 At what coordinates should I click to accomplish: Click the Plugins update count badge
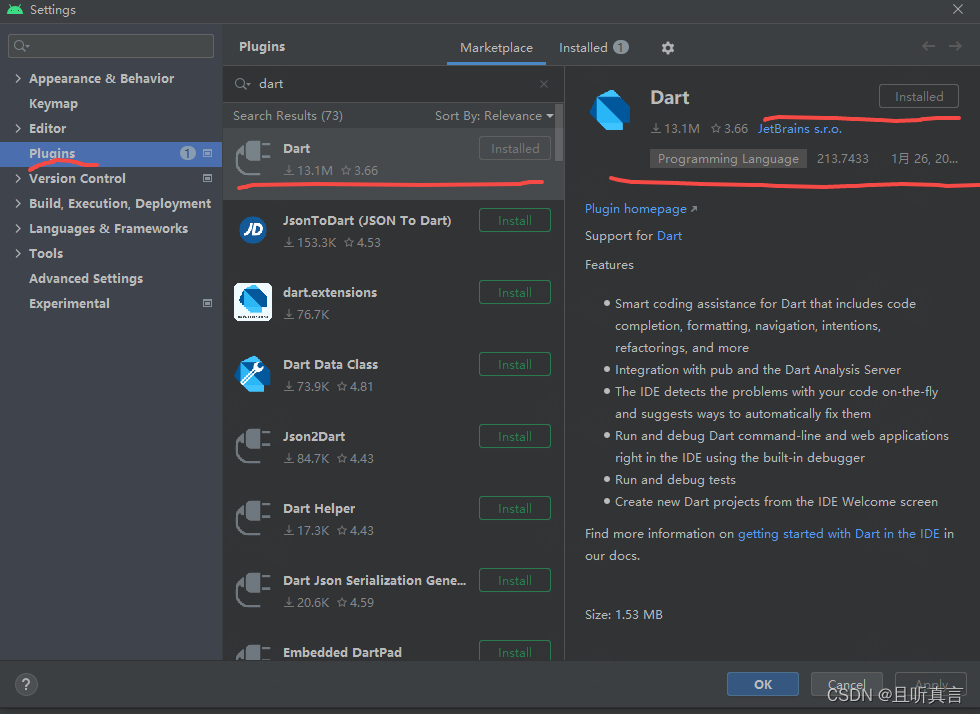188,153
